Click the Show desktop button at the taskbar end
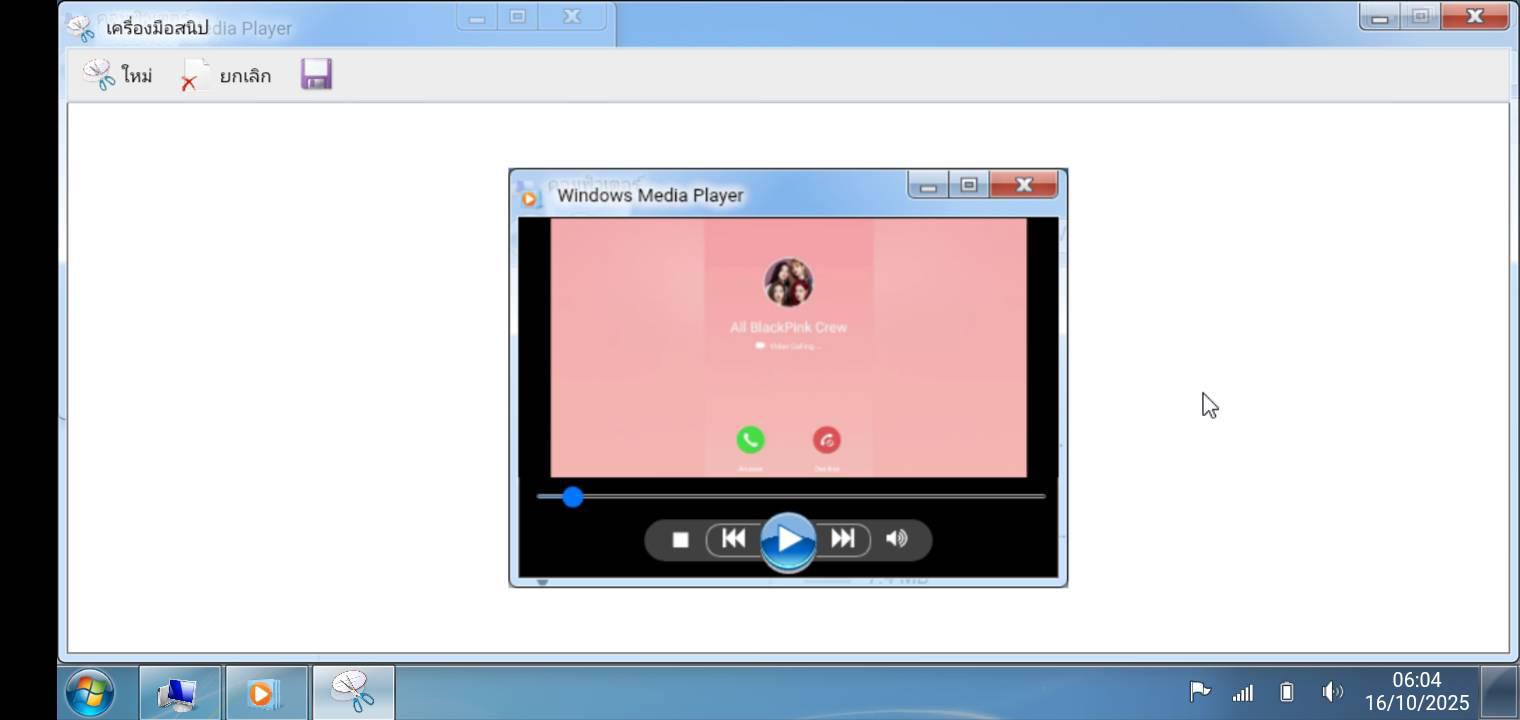Screen dimensions: 1520x720 coord(1499,692)
